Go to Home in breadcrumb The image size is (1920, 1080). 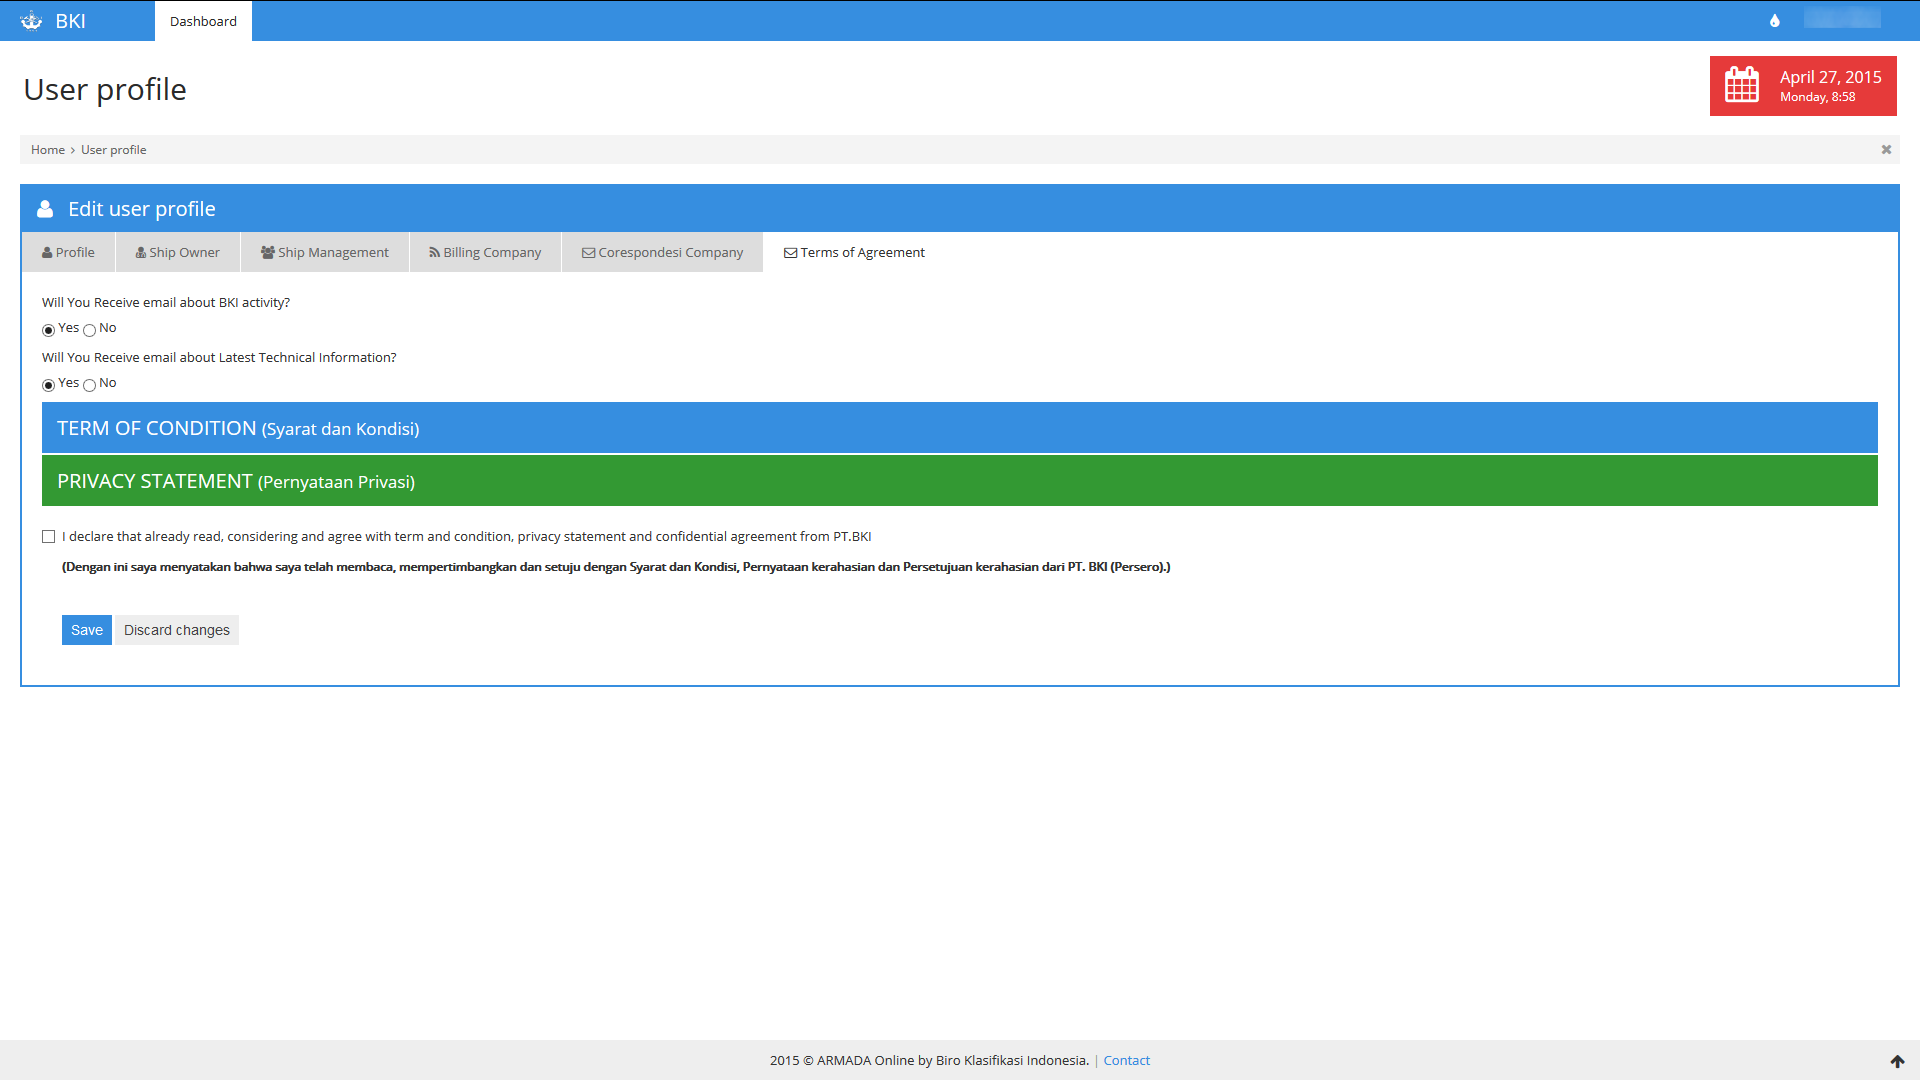point(48,150)
